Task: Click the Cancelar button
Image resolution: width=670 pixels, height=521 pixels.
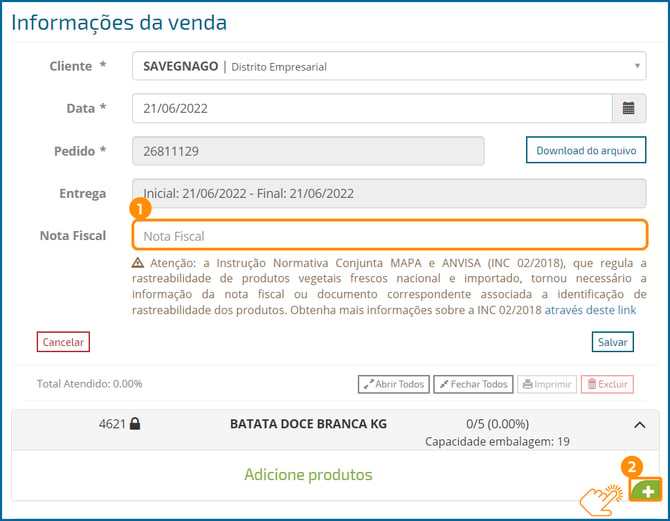Action: pos(63,342)
